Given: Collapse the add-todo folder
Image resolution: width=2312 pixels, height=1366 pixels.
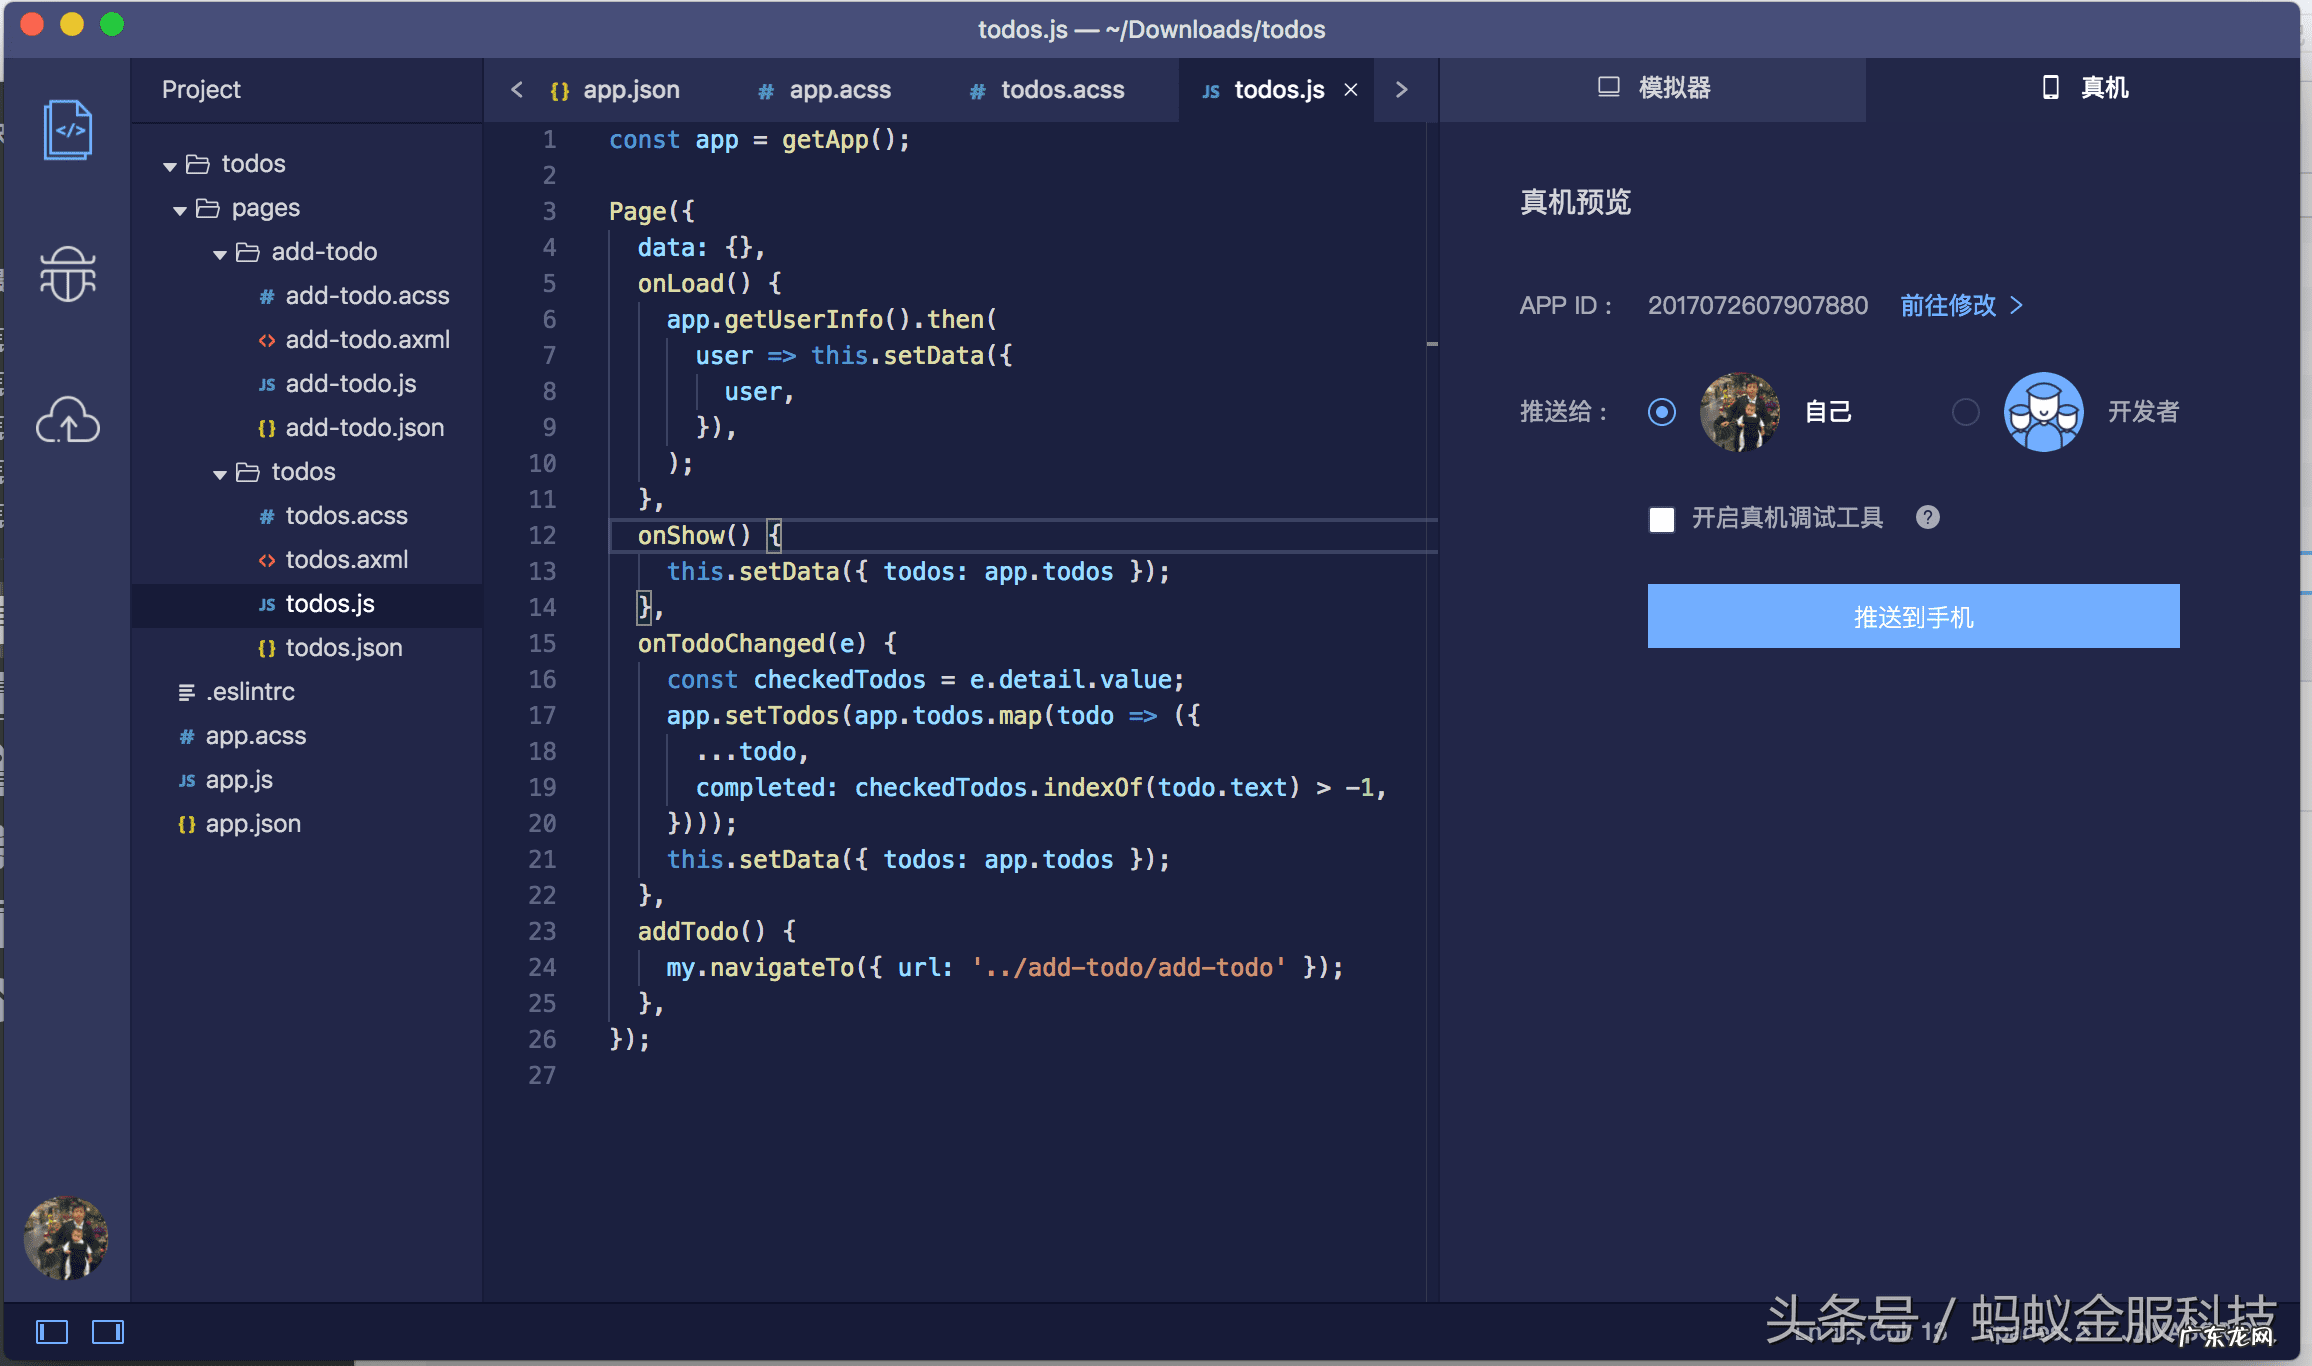Looking at the screenshot, I should (x=220, y=254).
